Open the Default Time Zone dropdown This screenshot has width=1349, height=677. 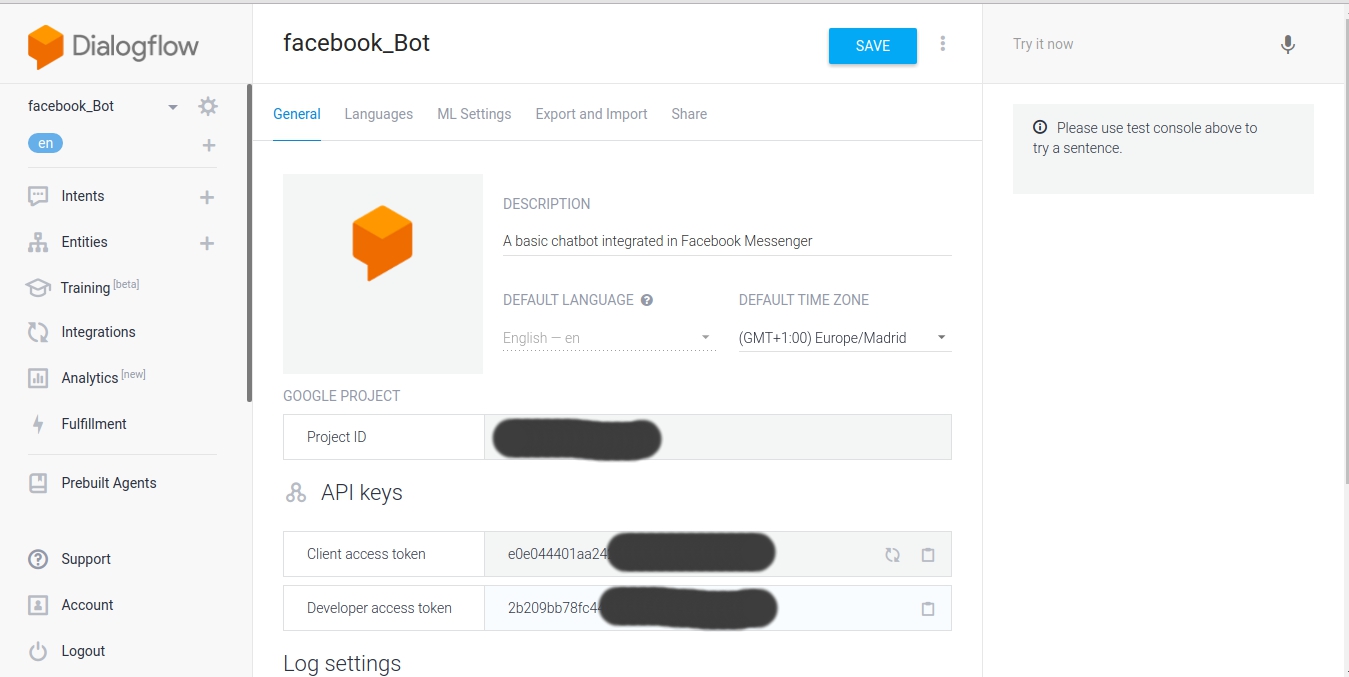click(x=844, y=338)
